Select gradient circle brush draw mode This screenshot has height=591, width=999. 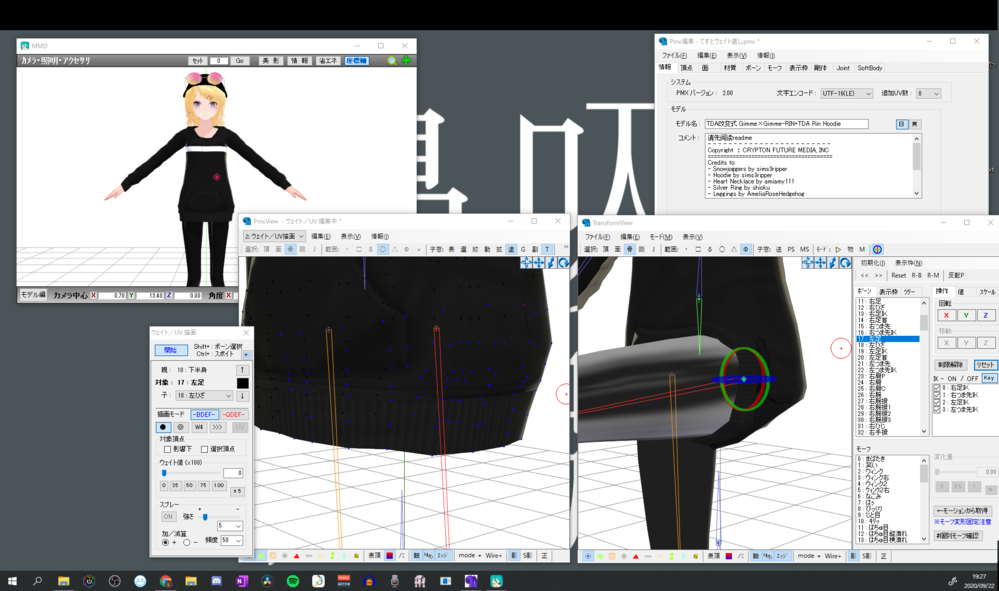tap(180, 427)
